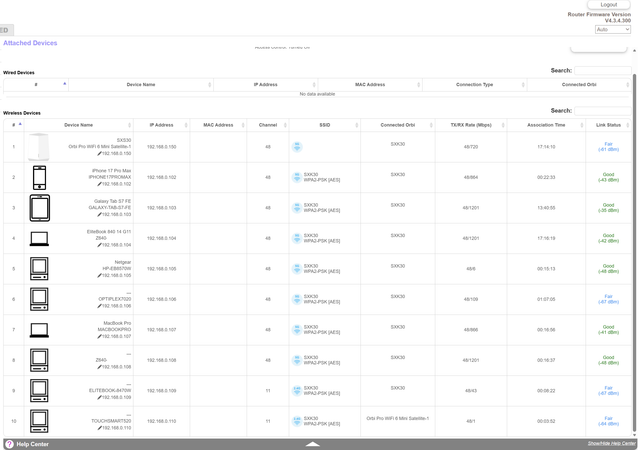Click the HP-EB8570W computer icon
The image size is (640, 450).
(39, 269)
